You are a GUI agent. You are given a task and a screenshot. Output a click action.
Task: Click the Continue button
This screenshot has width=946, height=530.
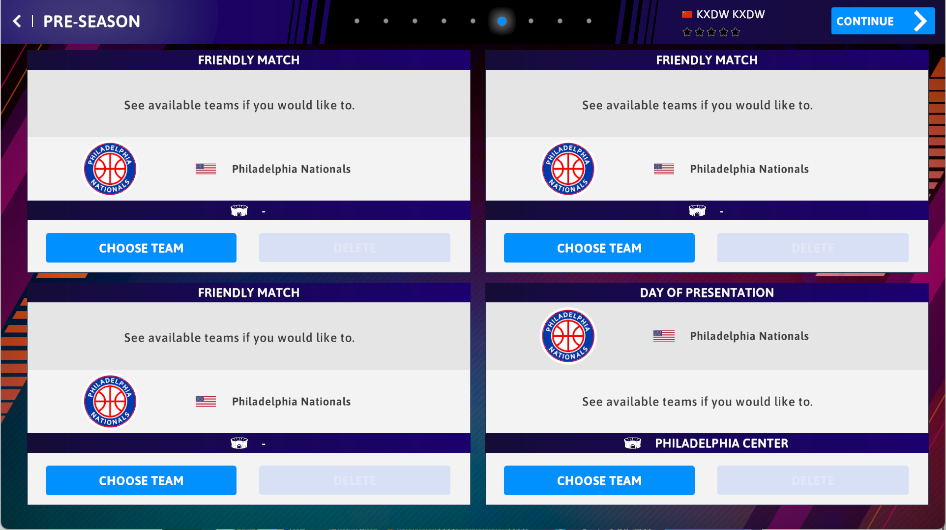point(882,21)
